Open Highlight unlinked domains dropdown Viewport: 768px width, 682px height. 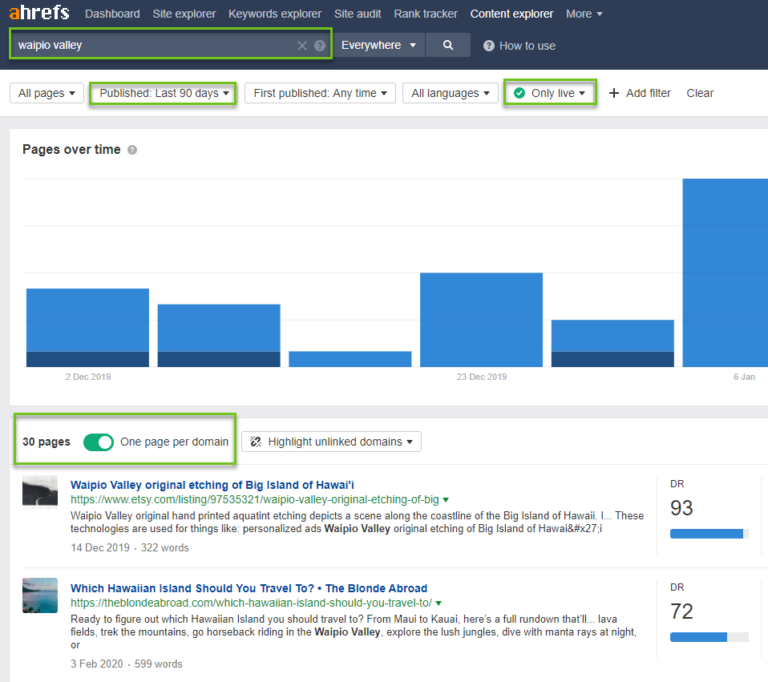point(331,442)
